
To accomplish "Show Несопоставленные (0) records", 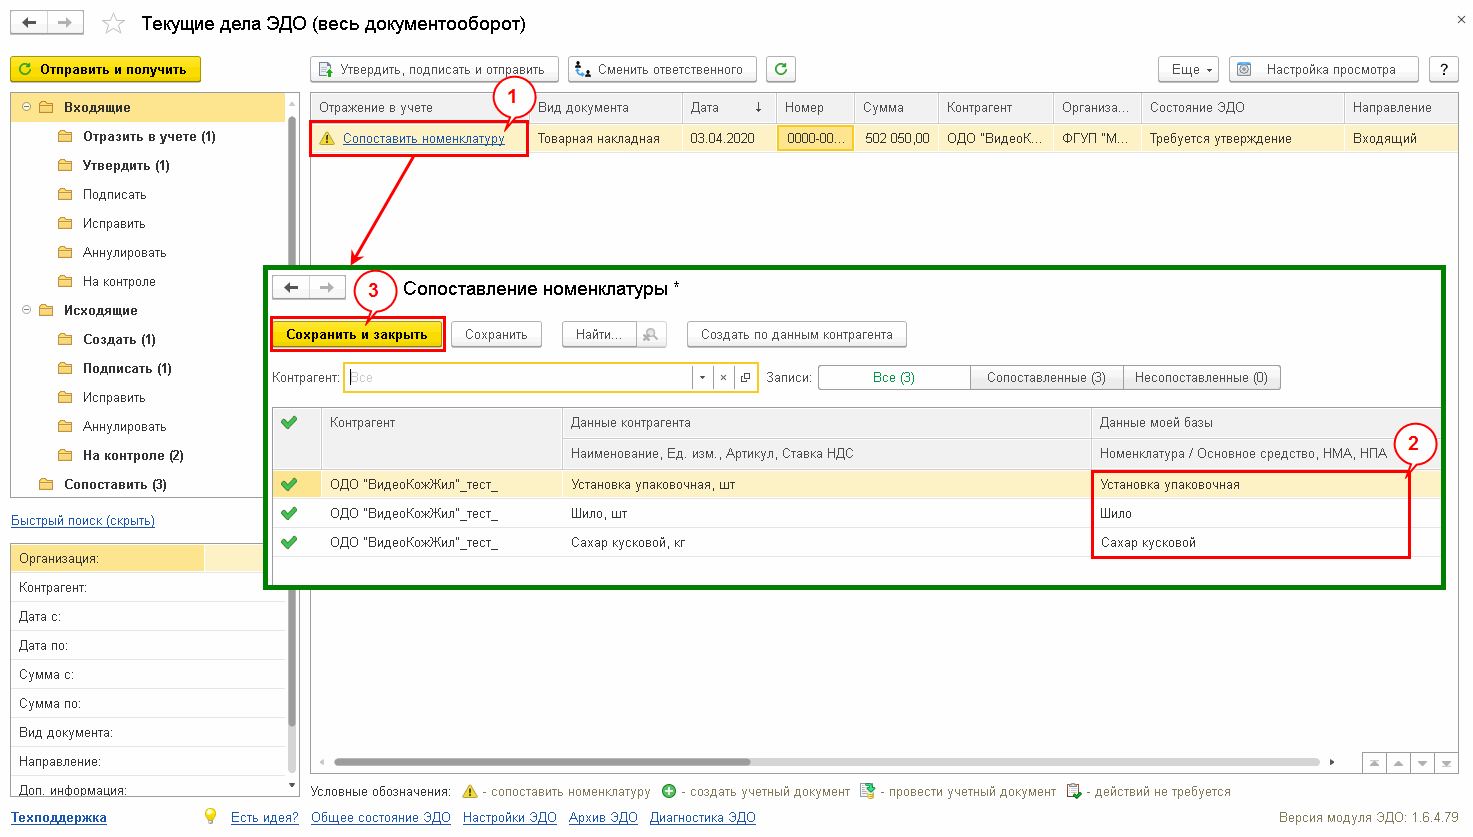I will point(1201,377).
